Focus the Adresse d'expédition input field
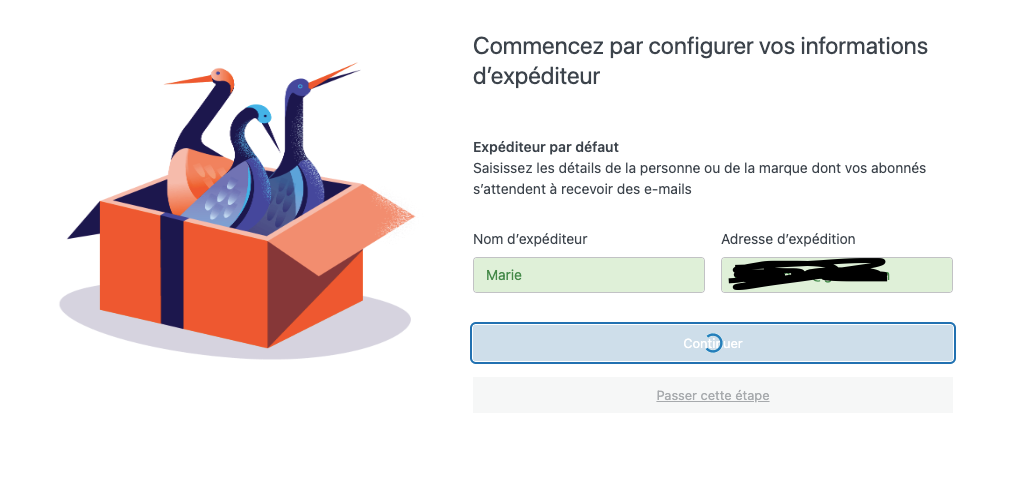1023x485 pixels. coord(836,275)
